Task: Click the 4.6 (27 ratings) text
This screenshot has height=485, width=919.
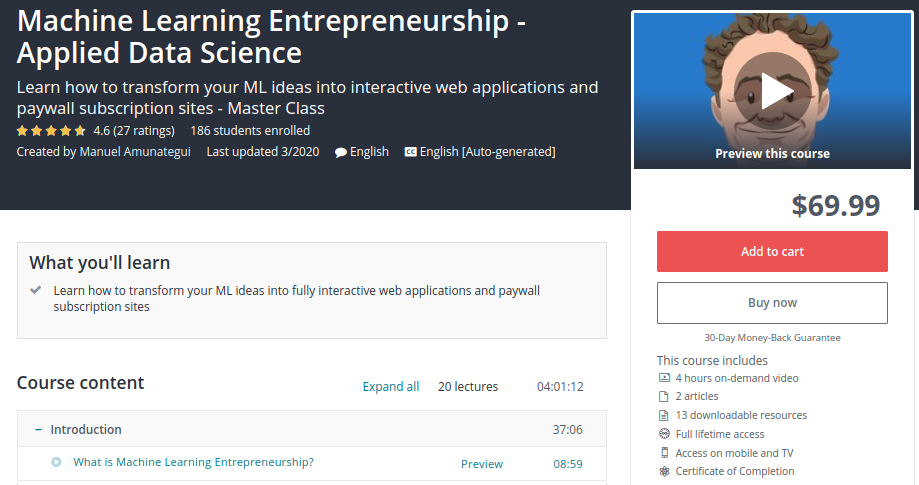Action: [134, 131]
